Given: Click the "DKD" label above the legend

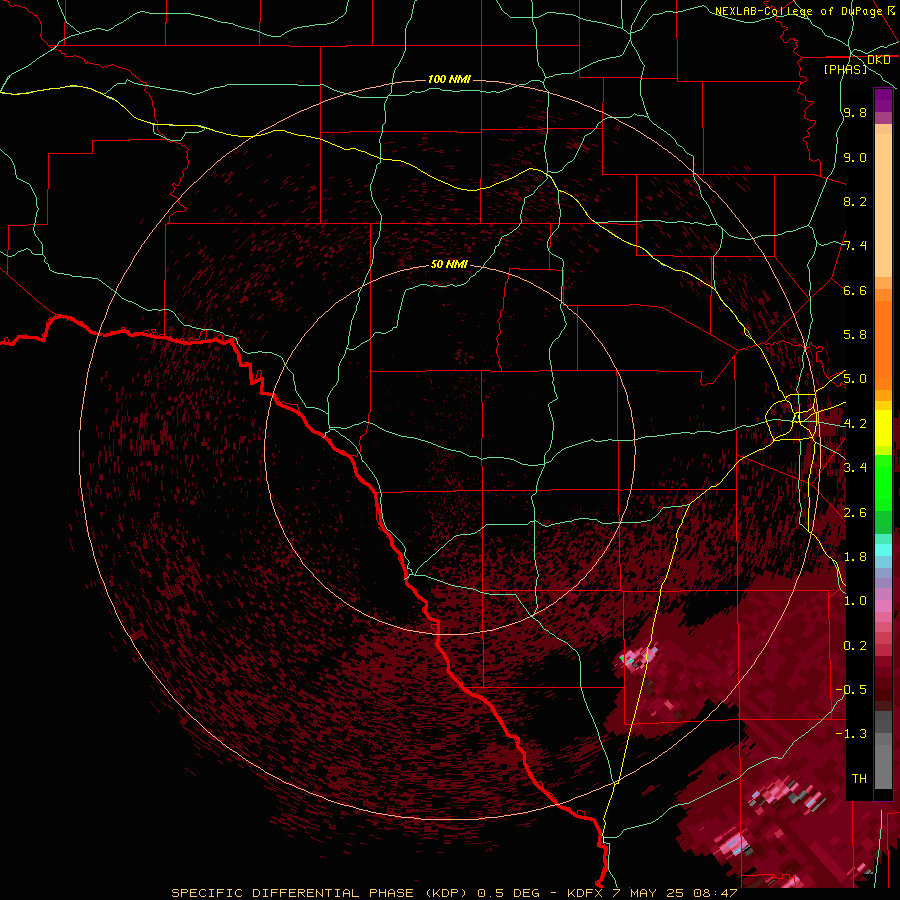Looking at the screenshot, I should click(x=878, y=60).
